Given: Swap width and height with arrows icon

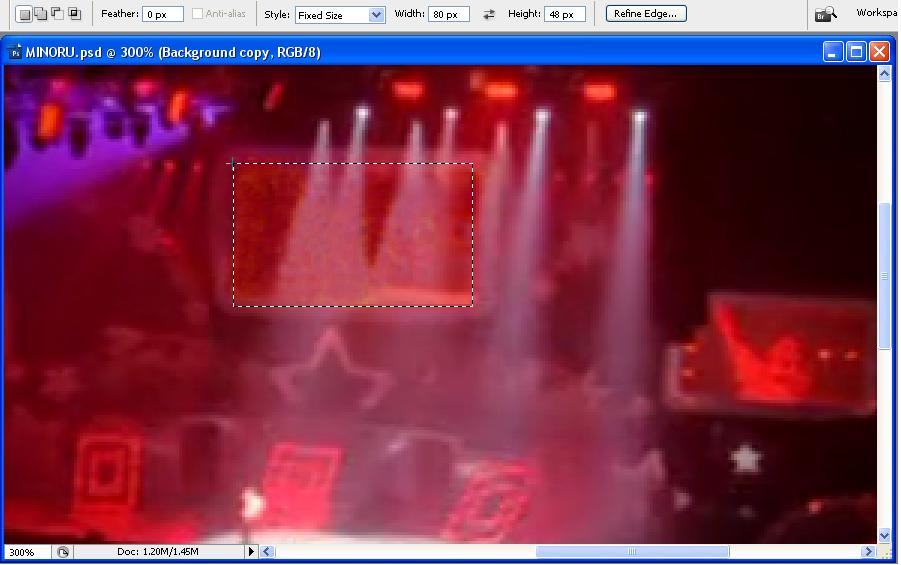Looking at the screenshot, I should click(488, 14).
